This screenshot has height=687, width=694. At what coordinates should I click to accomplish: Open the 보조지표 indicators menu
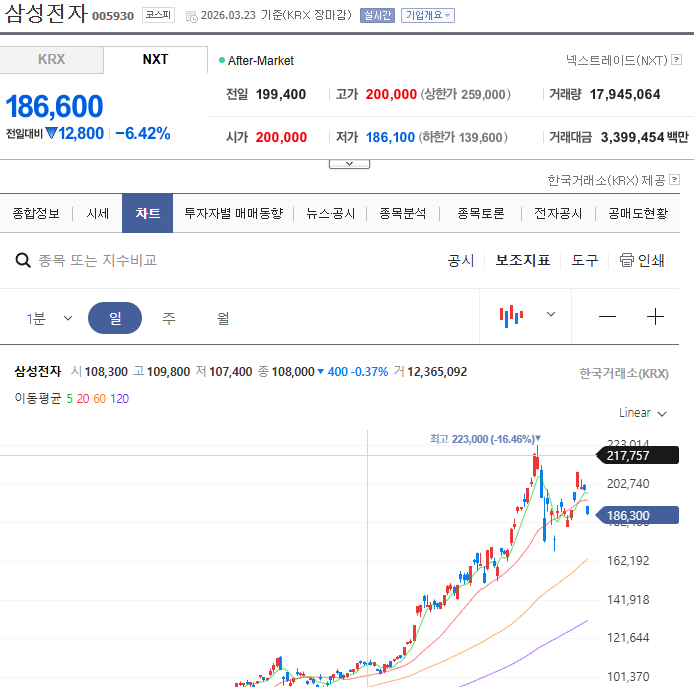tap(523, 260)
